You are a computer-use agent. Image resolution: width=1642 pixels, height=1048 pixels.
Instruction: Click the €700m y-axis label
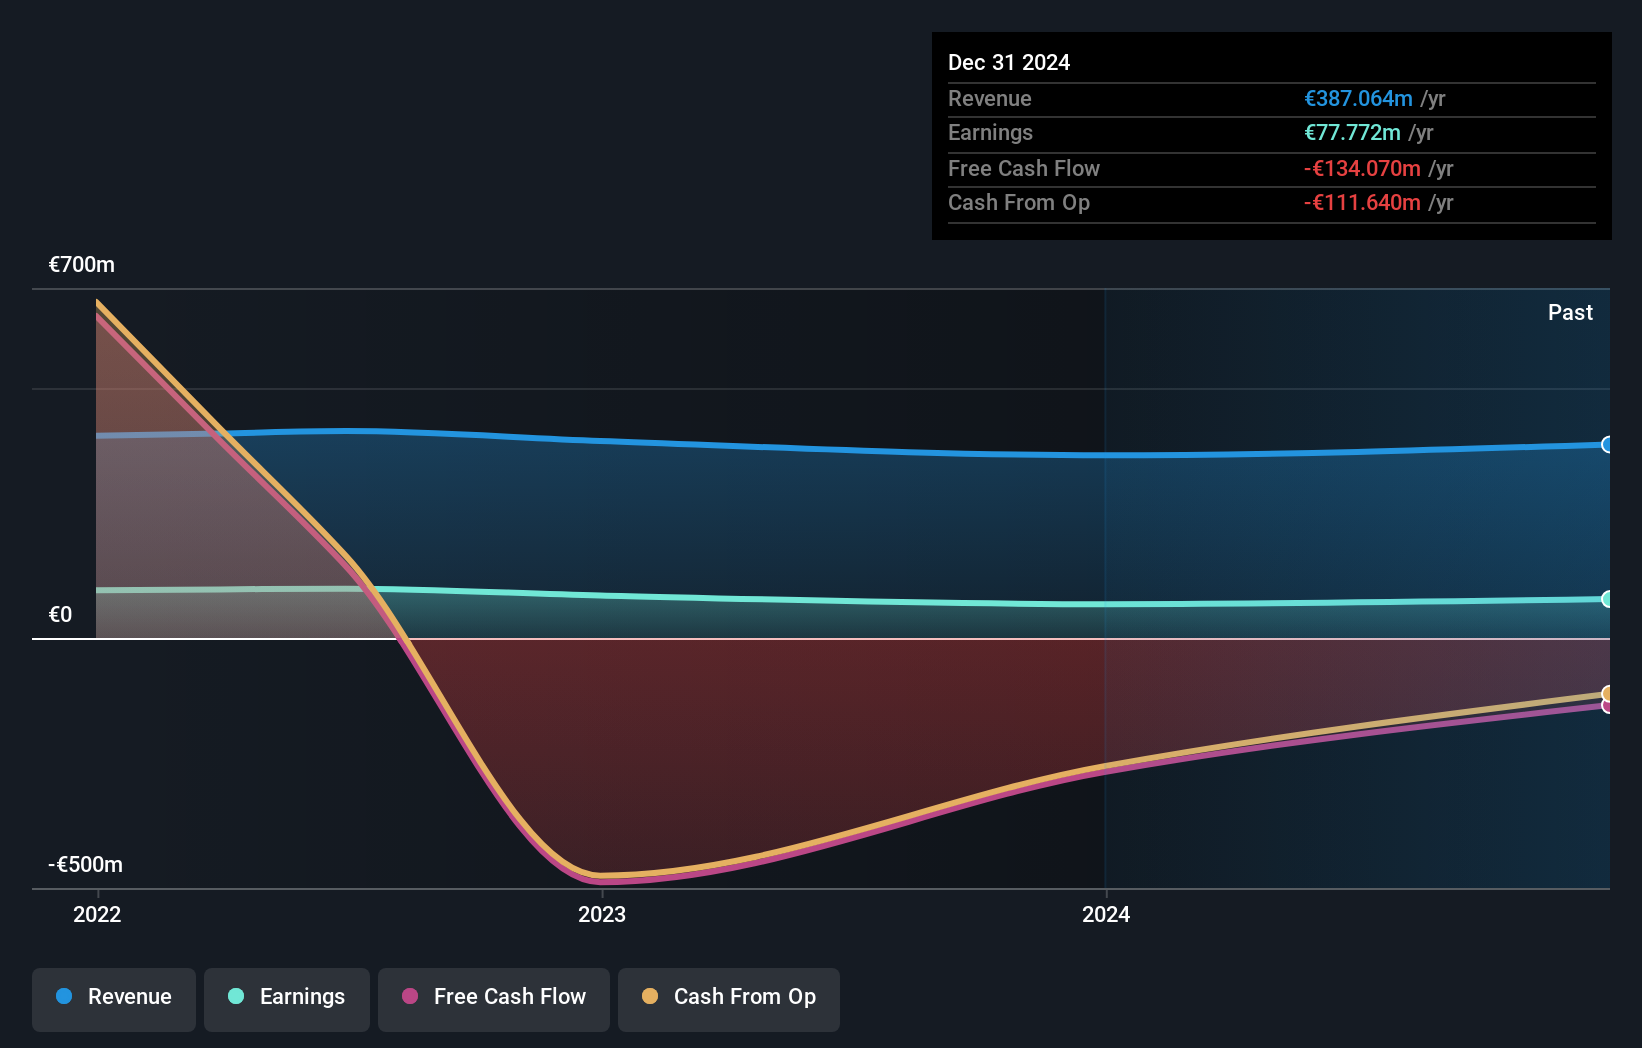click(82, 265)
